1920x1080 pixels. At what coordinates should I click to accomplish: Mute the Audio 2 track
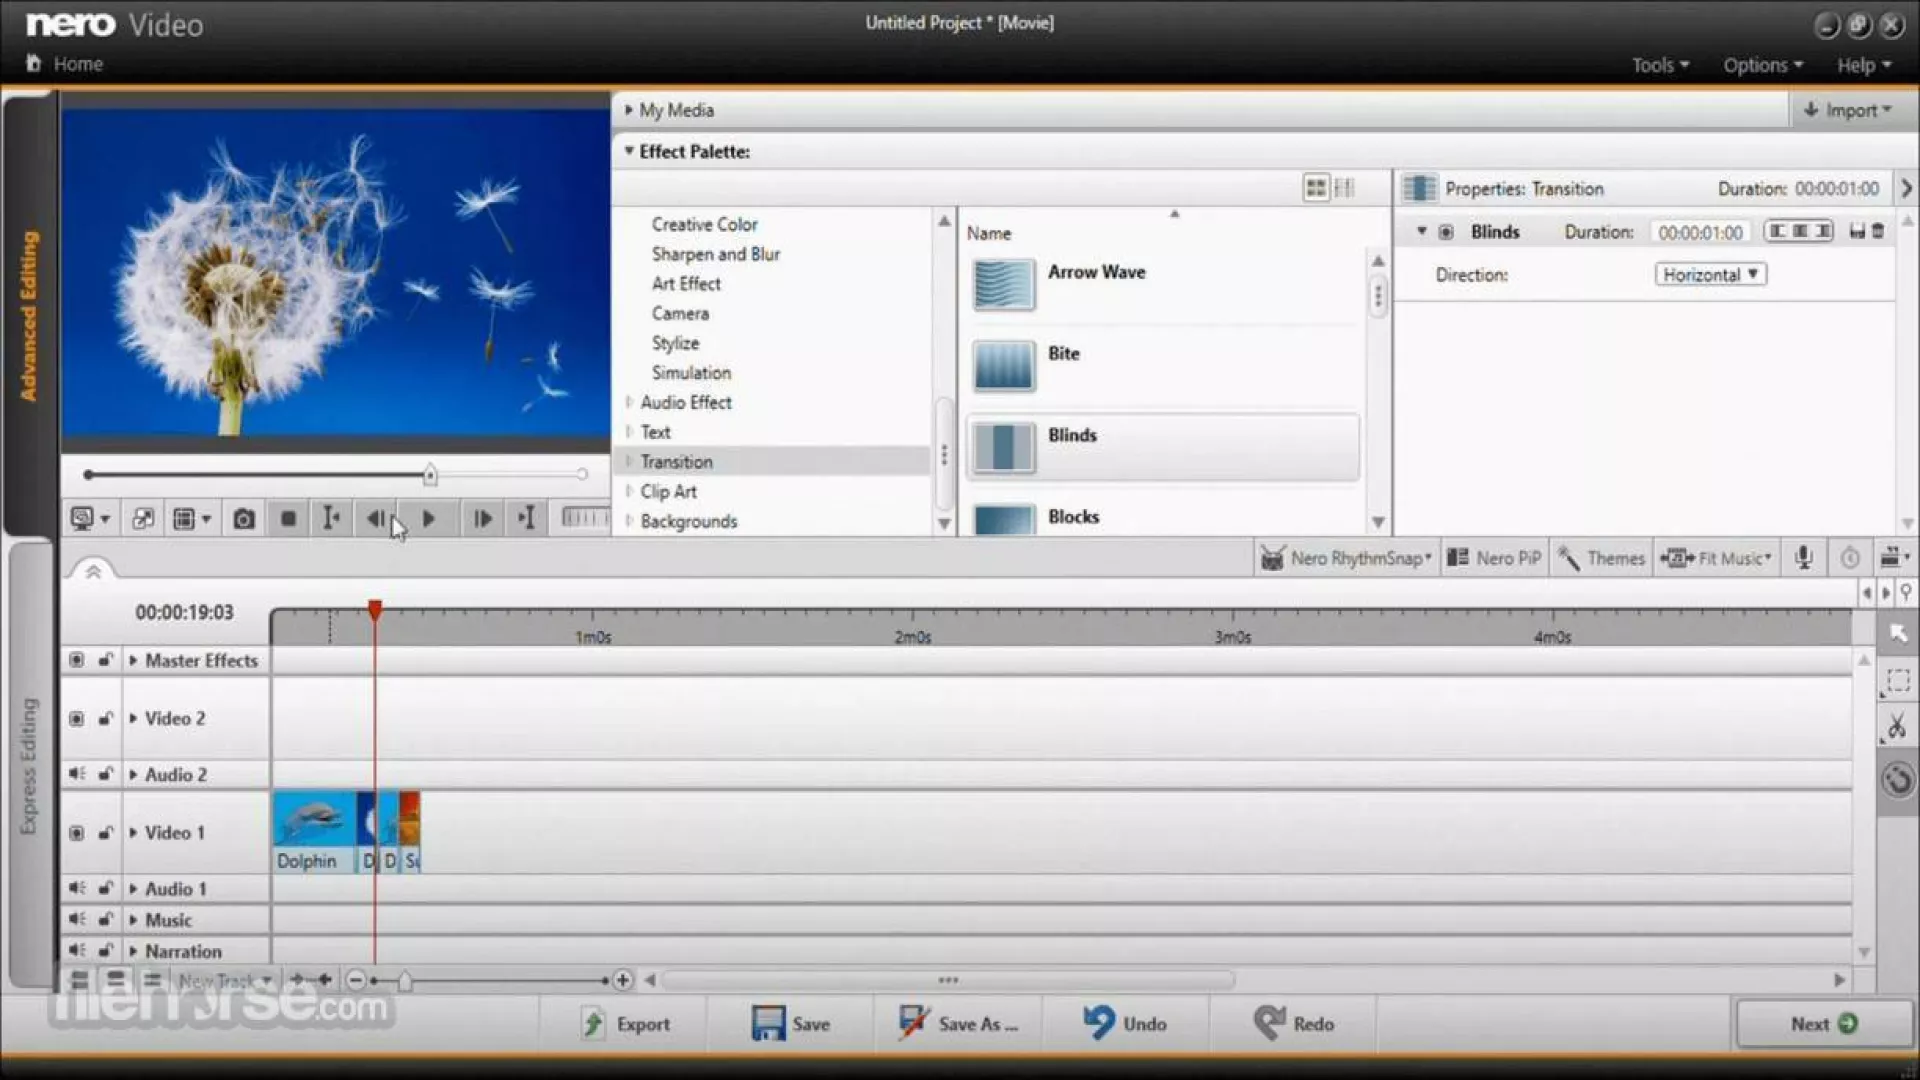pyautogui.click(x=77, y=774)
